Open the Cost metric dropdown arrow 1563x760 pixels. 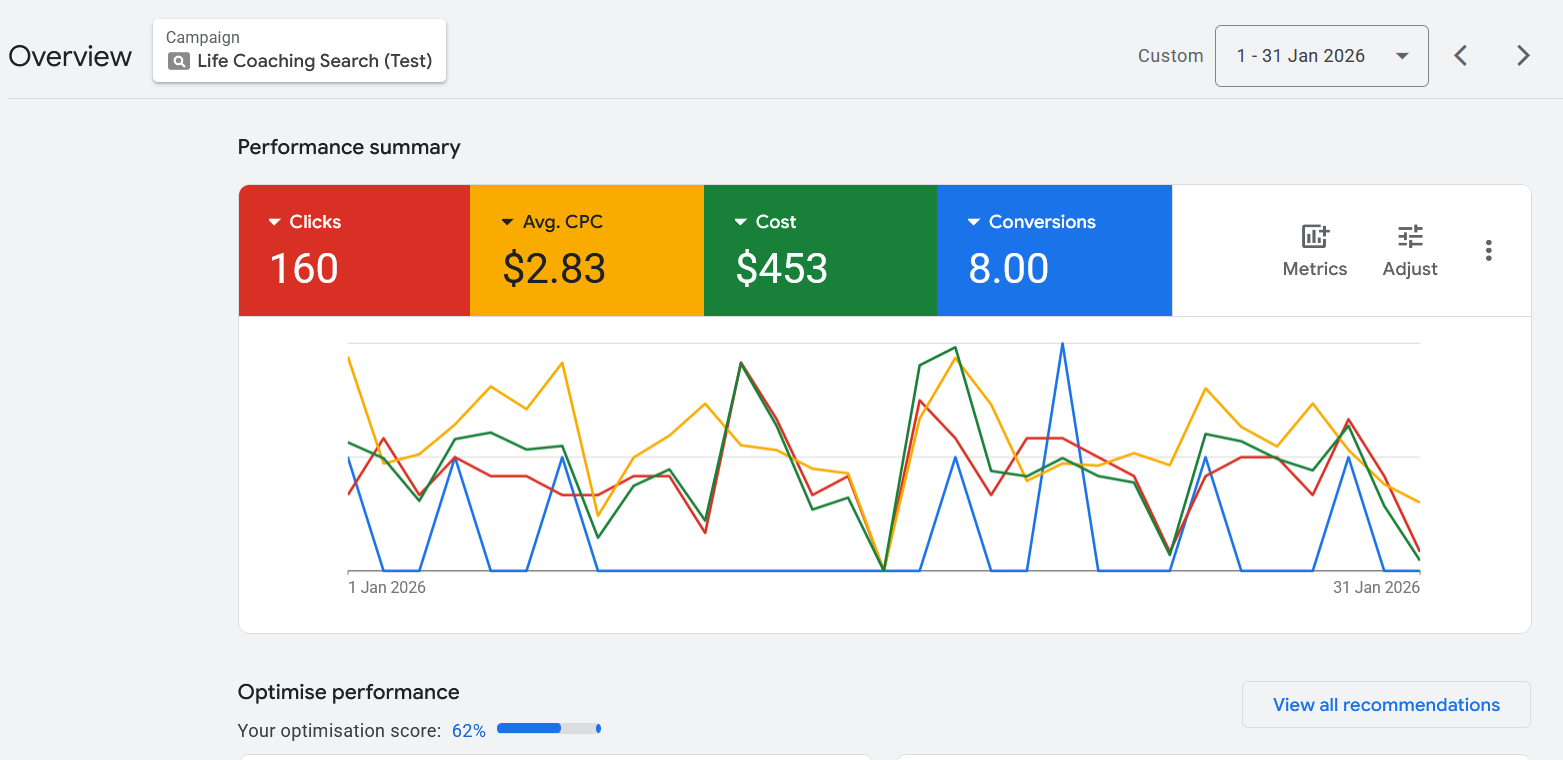pos(741,222)
